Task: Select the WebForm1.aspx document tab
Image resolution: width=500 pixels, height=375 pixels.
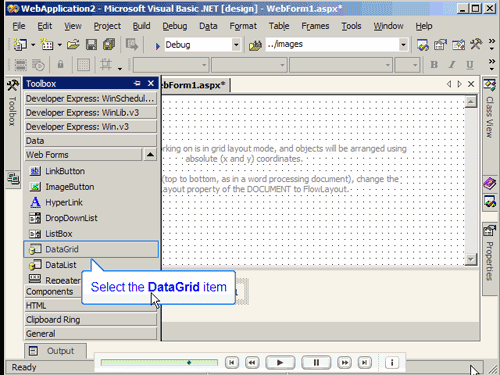Action: coord(195,85)
